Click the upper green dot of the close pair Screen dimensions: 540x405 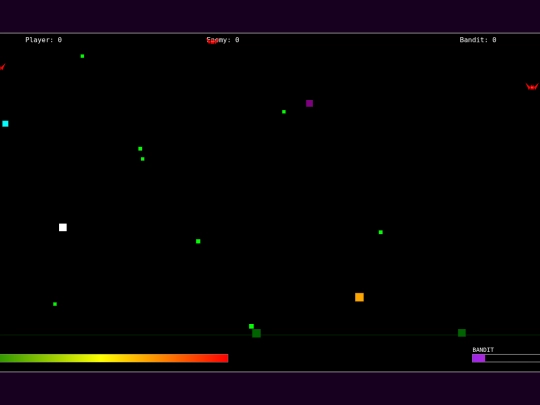pos(140,149)
